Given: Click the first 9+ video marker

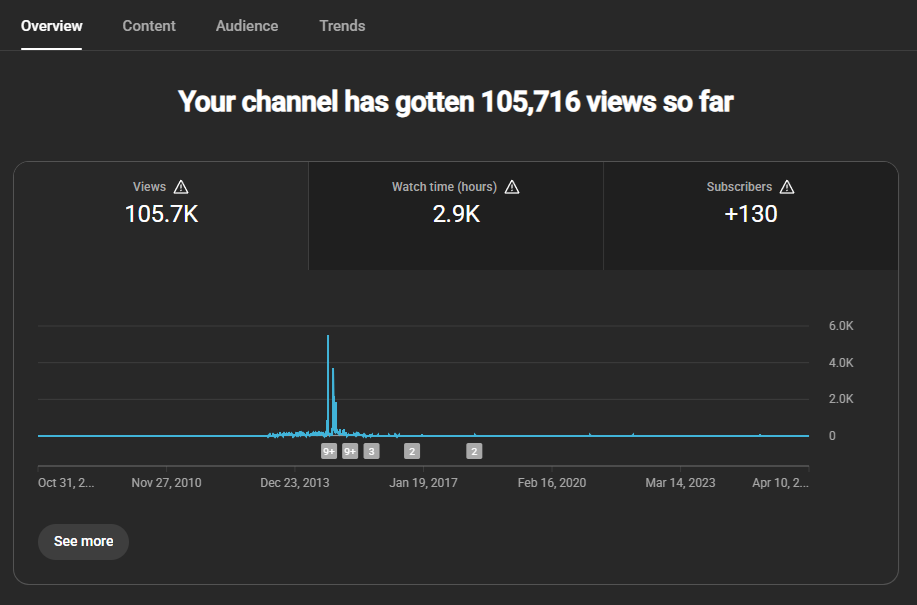Looking at the screenshot, I should [329, 451].
